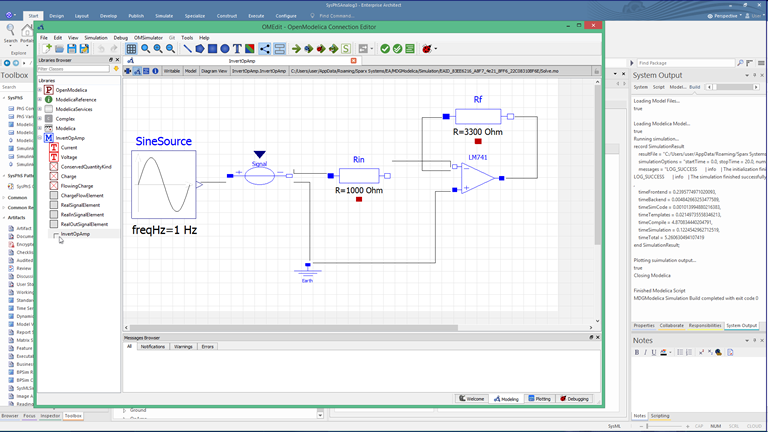Open the OMSimulator menu

(x=148, y=38)
